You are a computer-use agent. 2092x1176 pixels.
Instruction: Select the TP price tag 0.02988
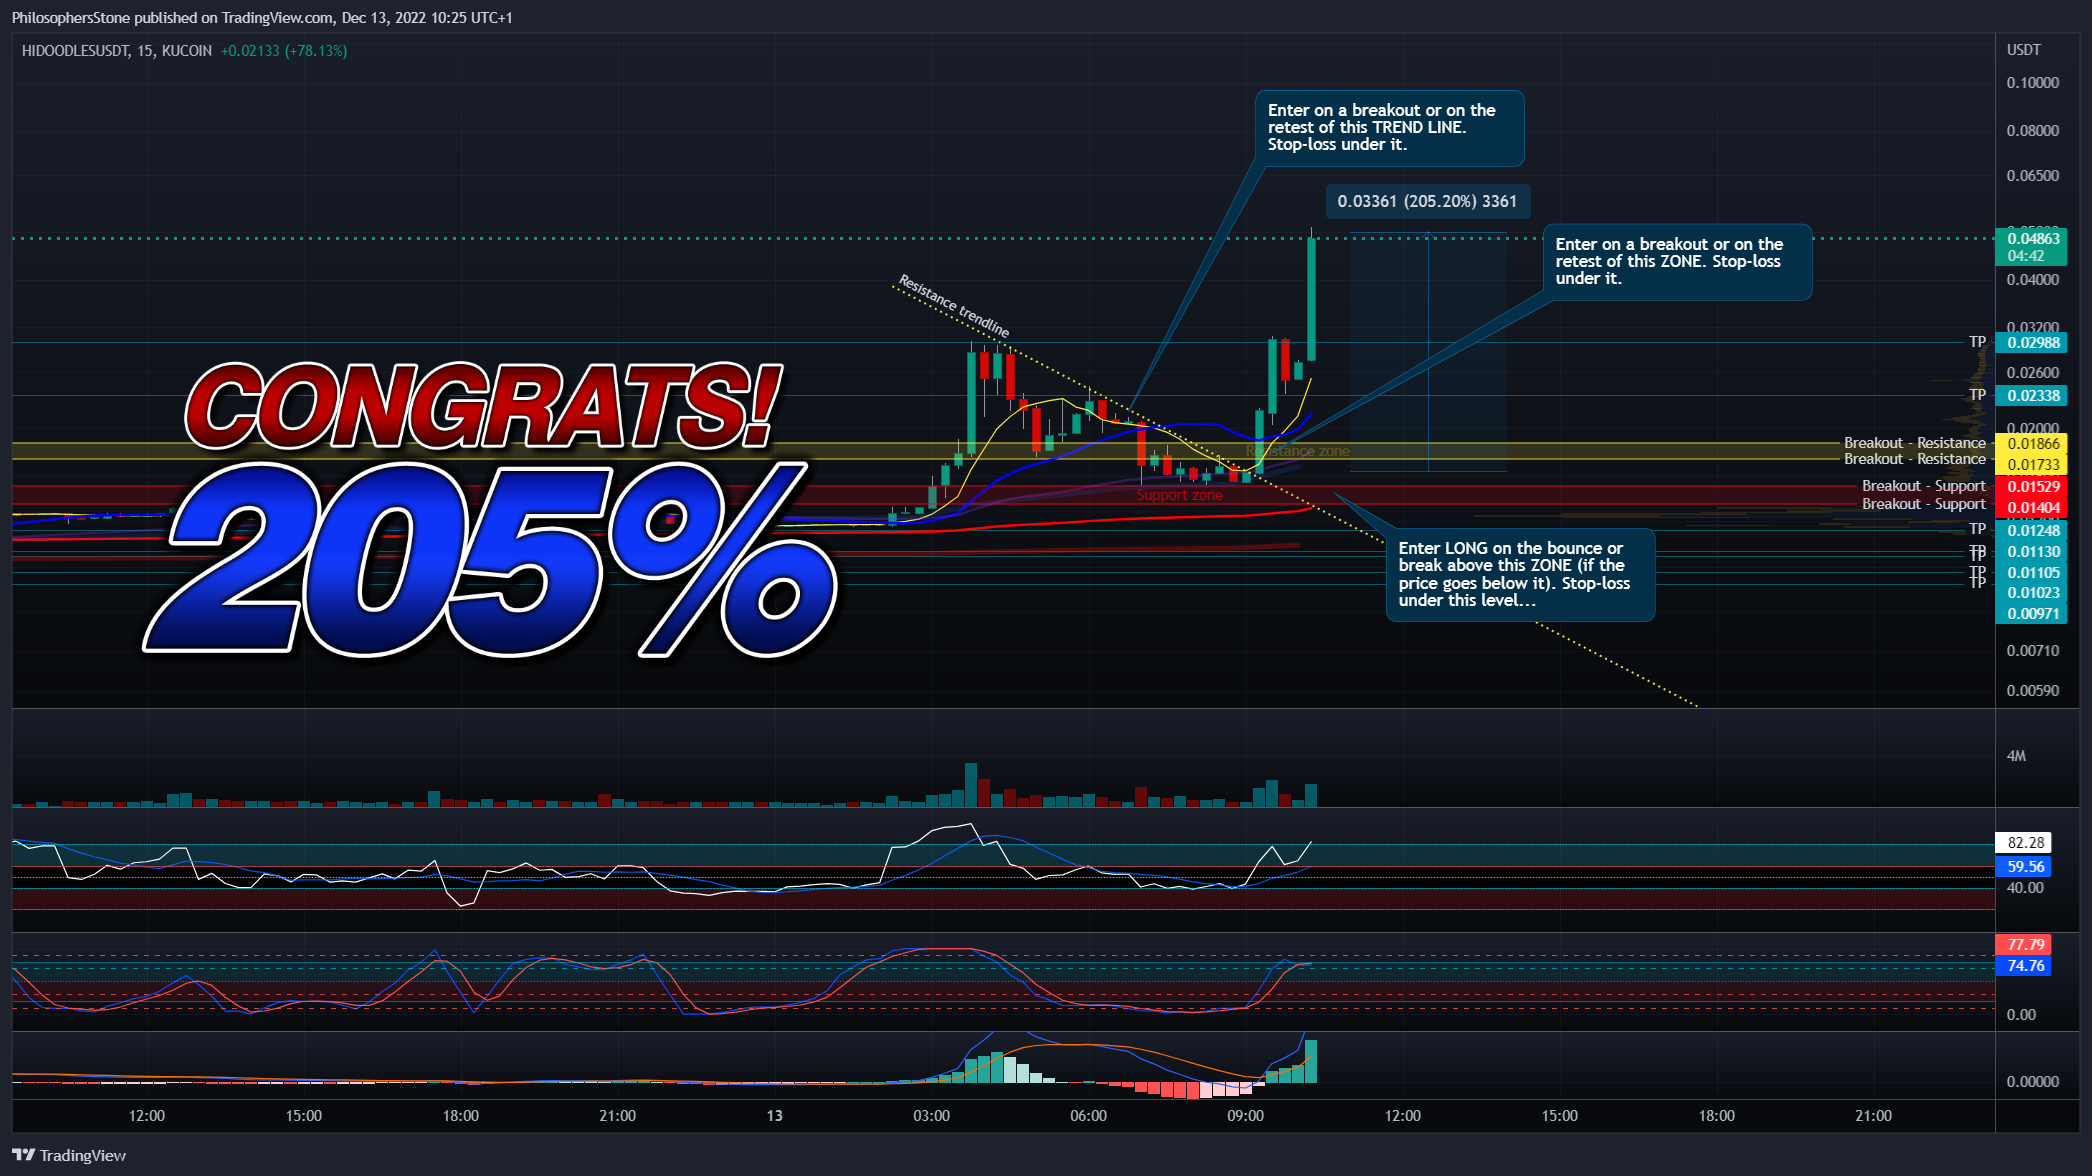[x=2033, y=343]
